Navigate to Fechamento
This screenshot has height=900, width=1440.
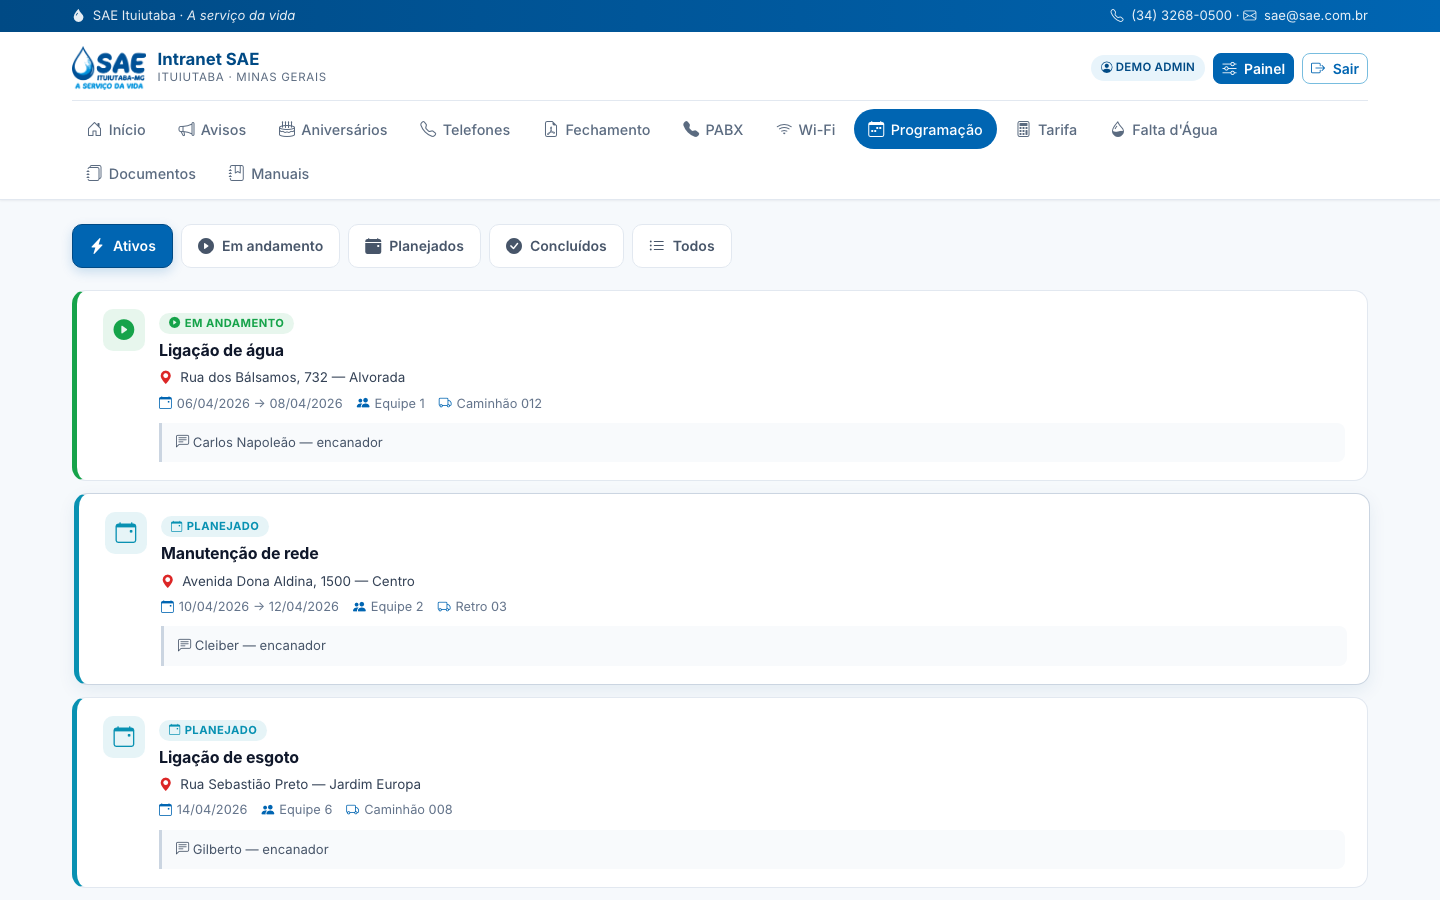click(597, 129)
